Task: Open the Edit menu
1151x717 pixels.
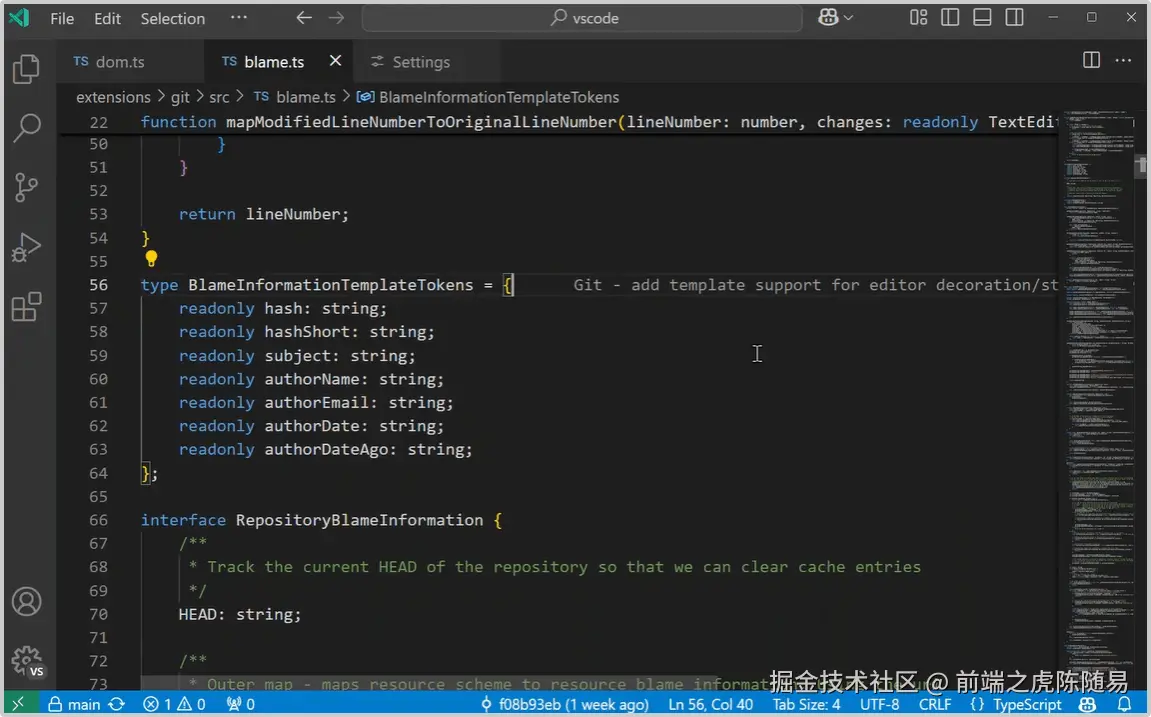Action: (x=107, y=18)
